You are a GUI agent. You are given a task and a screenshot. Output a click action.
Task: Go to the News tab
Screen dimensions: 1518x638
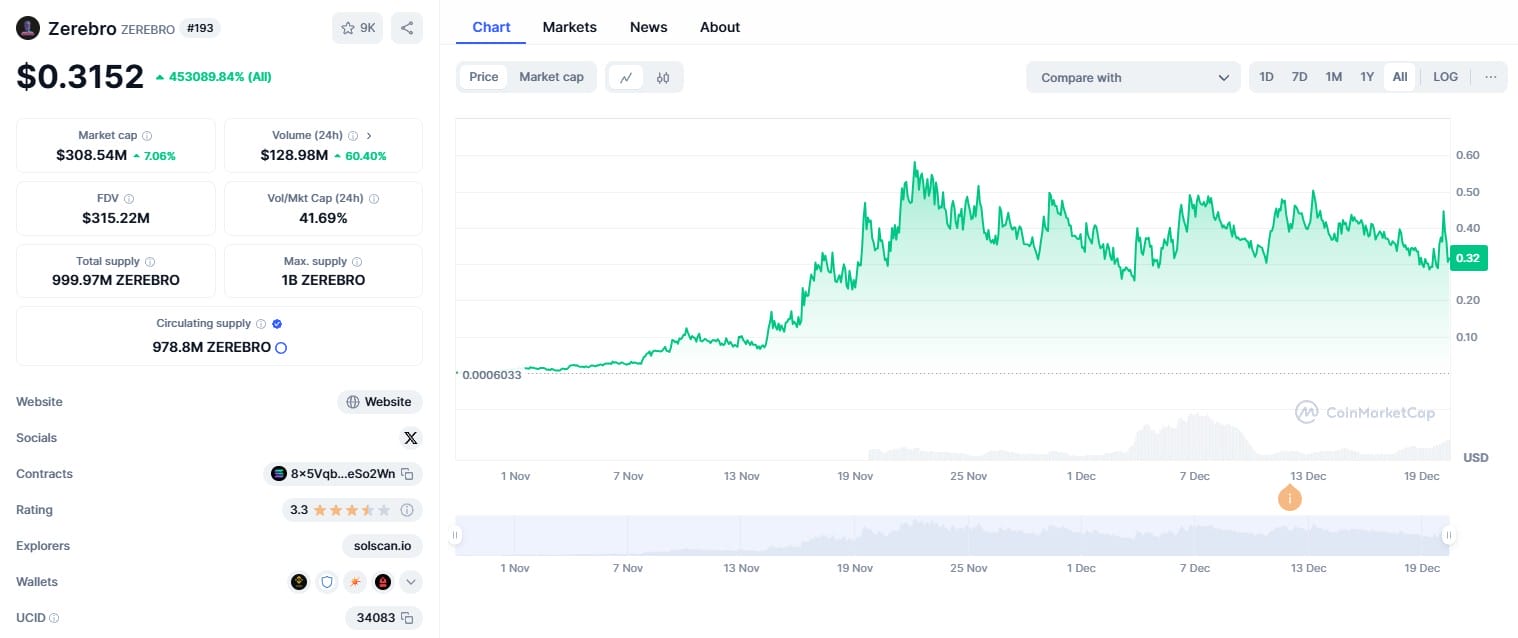649,27
